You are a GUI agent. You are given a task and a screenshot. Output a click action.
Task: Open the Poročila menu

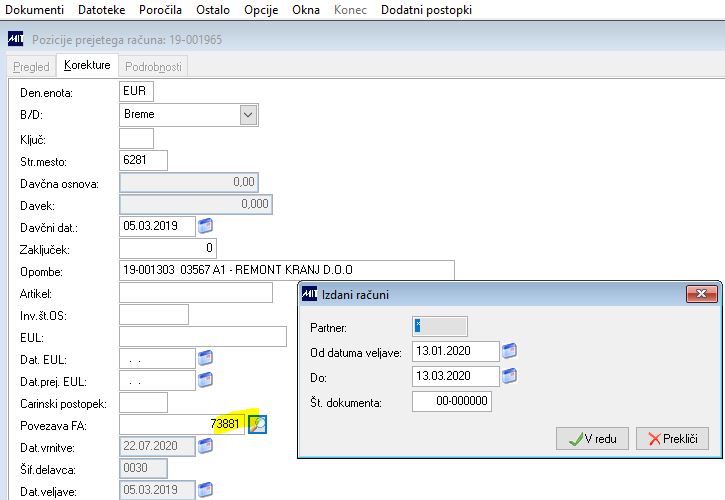[x=160, y=10]
